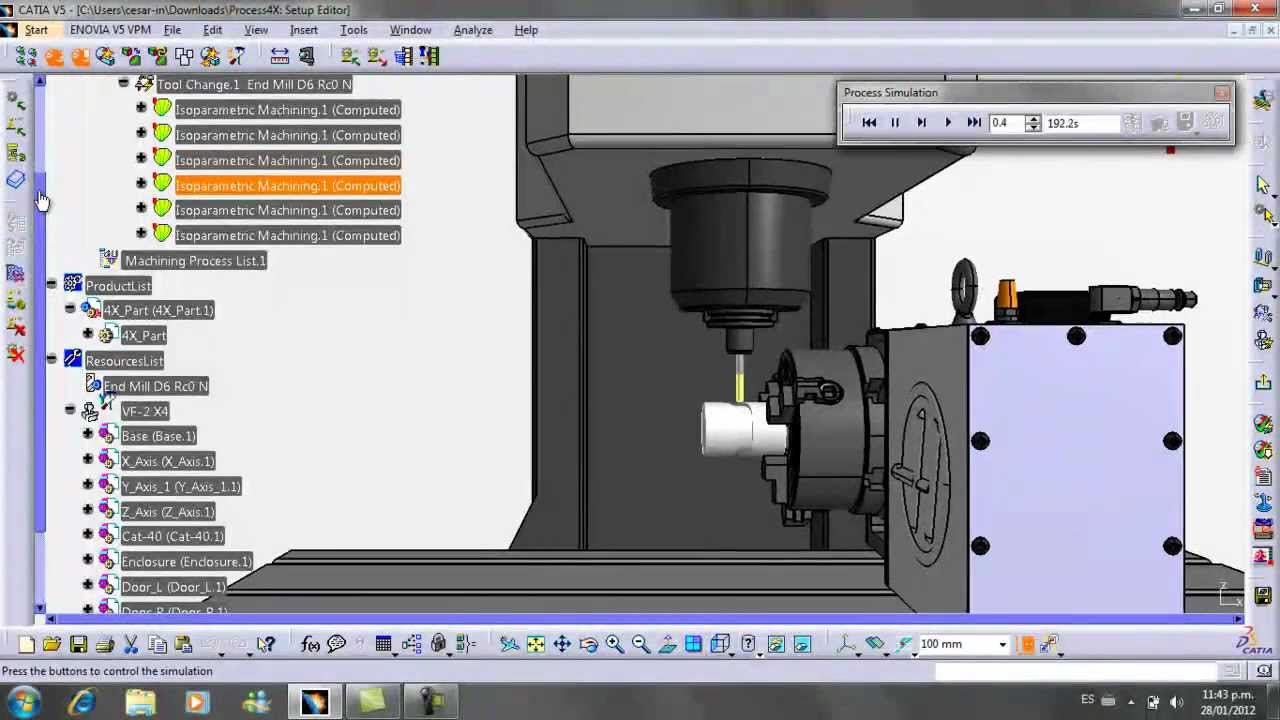Step forward one step in simulation
This screenshot has height=720, width=1280.
coord(921,123)
